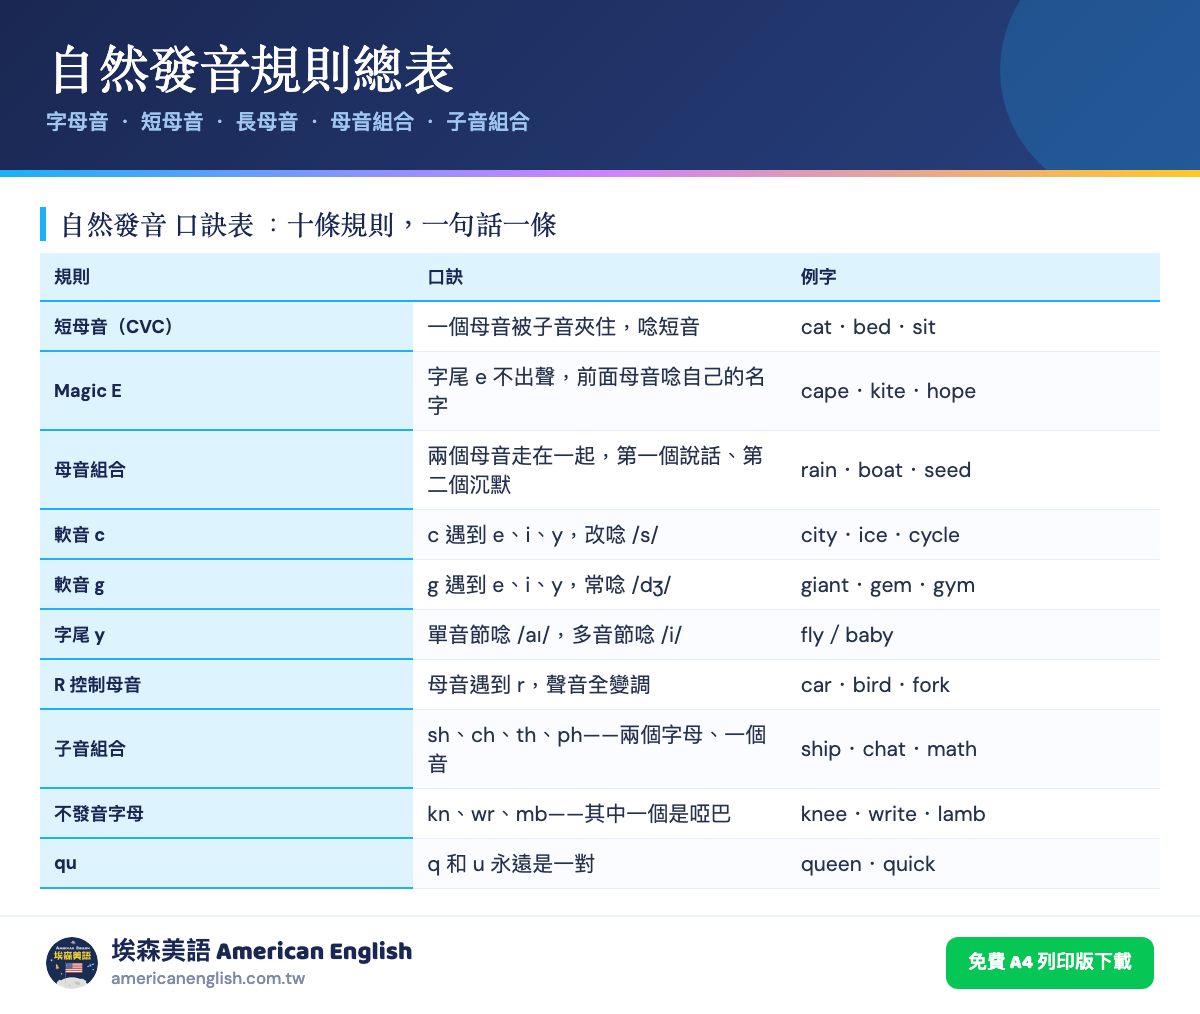This screenshot has width=1200, height=1014.
Task: Select 字母音 in the header subtitle
Action: (77, 122)
